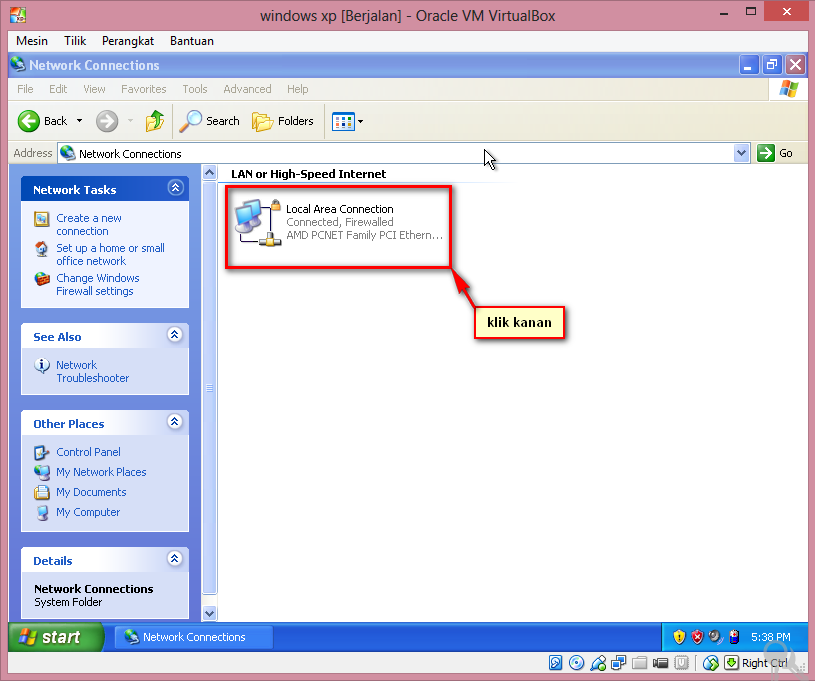Click VirtualBox hard disk activity icon
Image resolution: width=815 pixels, height=681 pixels.
pyautogui.click(x=555, y=663)
